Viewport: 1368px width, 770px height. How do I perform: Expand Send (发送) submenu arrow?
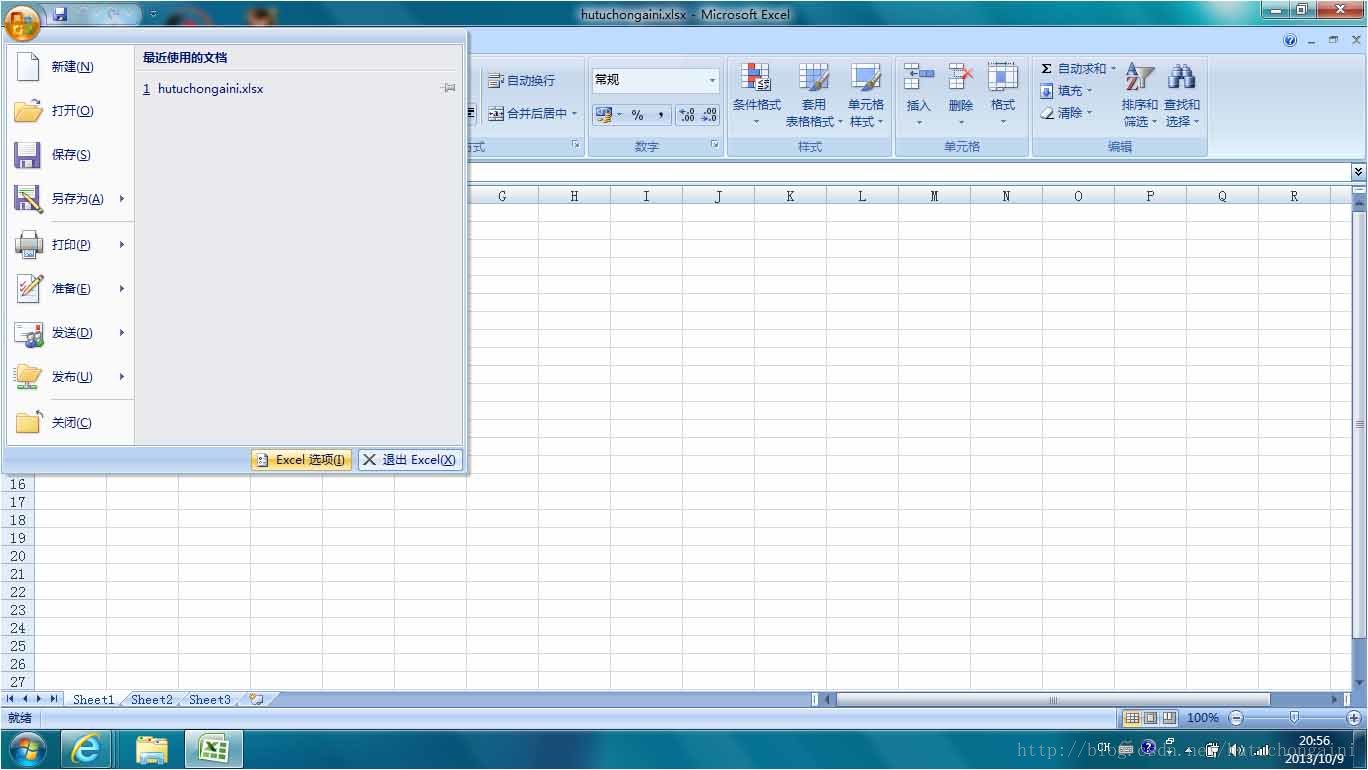(122, 333)
